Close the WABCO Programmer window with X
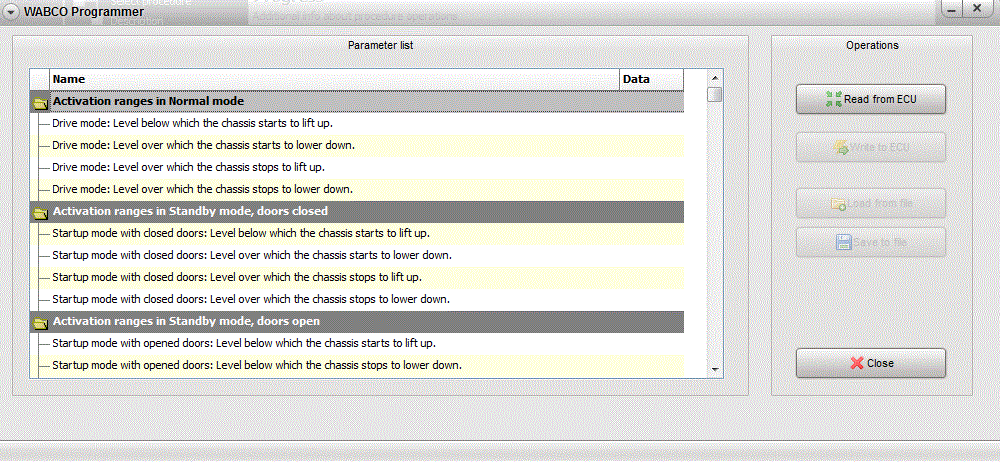1000x462 pixels. 976,10
